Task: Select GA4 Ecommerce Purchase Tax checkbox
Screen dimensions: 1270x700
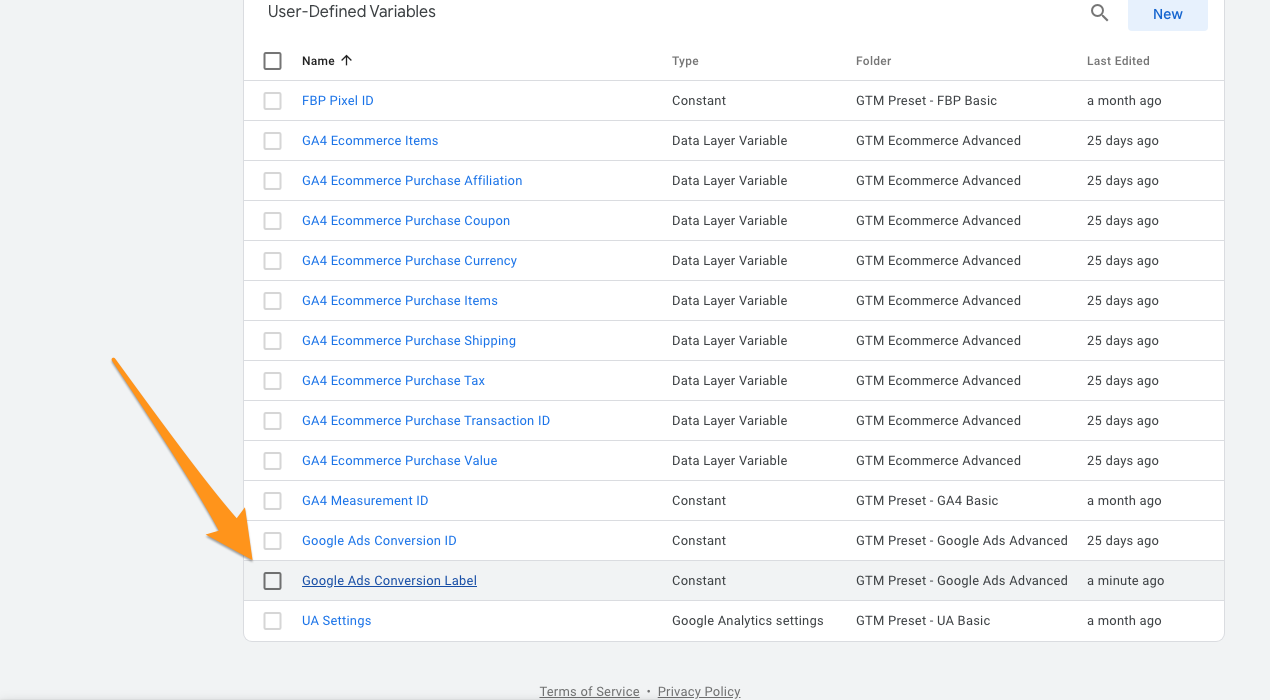Action: click(273, 381)
